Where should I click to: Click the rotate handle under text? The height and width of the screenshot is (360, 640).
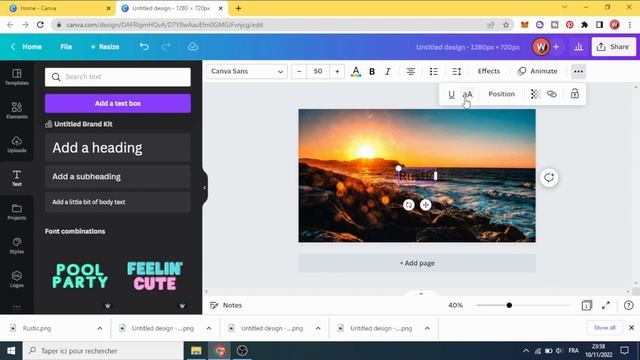[409, 205]
